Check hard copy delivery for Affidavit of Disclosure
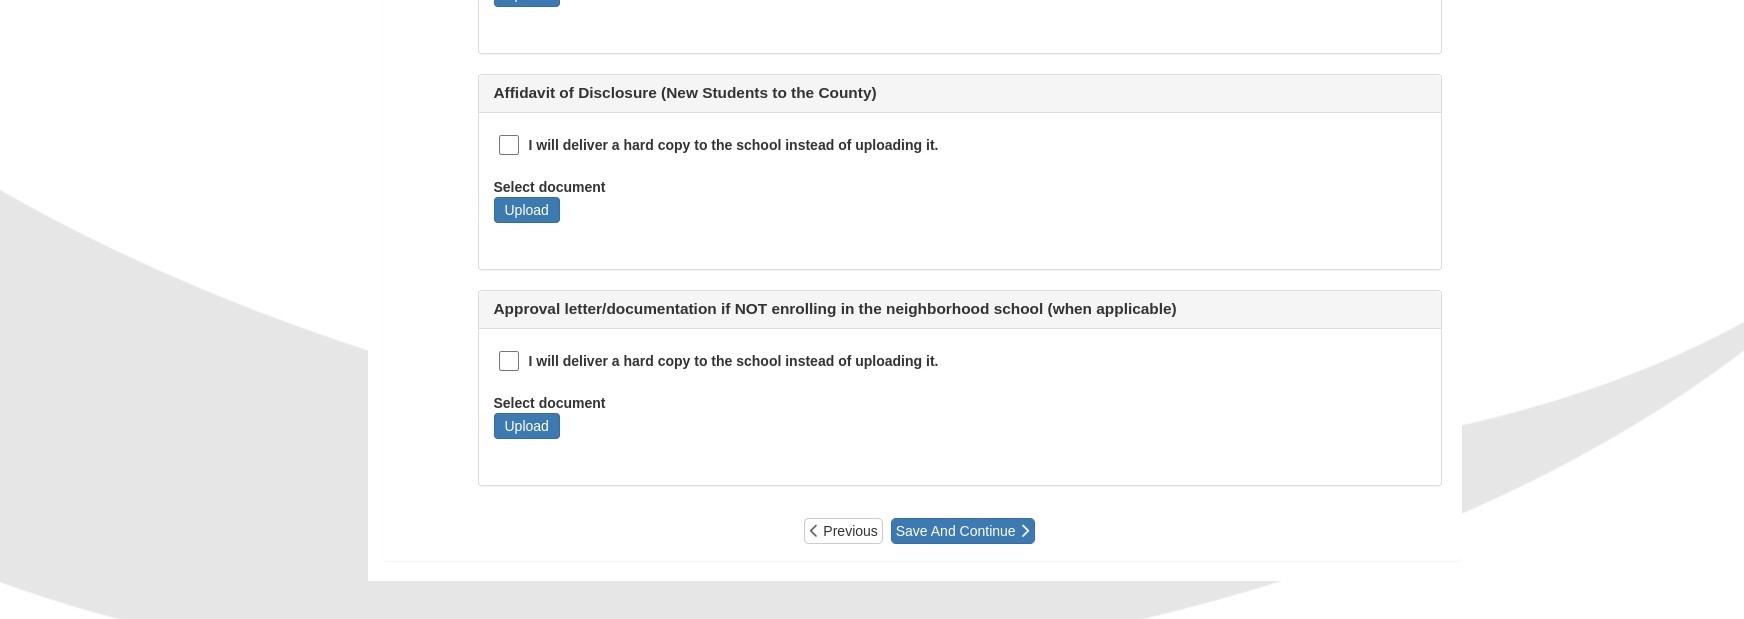Viewport: 1744px width, 619px height. (509, 145)
